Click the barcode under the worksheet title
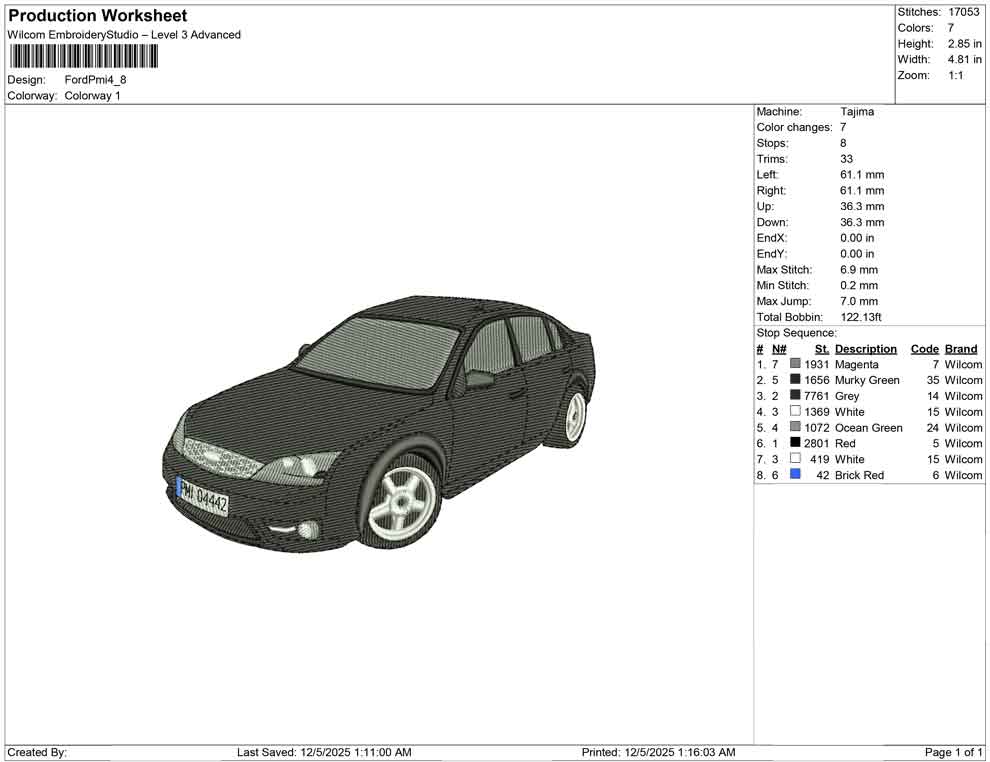The height and width of the screenshot is (762, 990). [84, 56]
